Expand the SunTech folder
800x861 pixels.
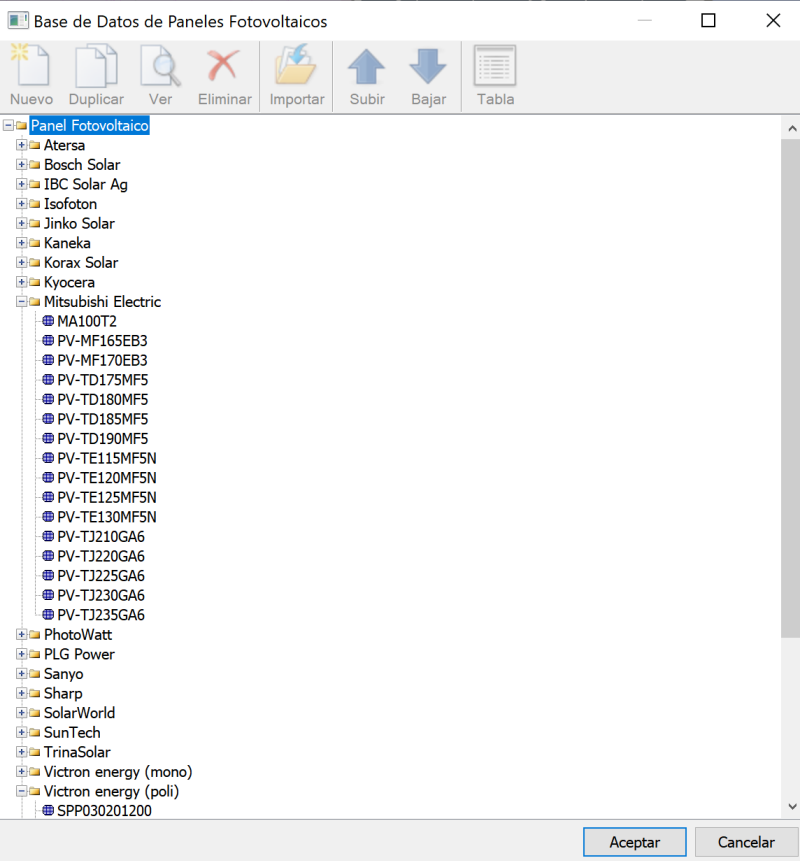coord(21,733)
